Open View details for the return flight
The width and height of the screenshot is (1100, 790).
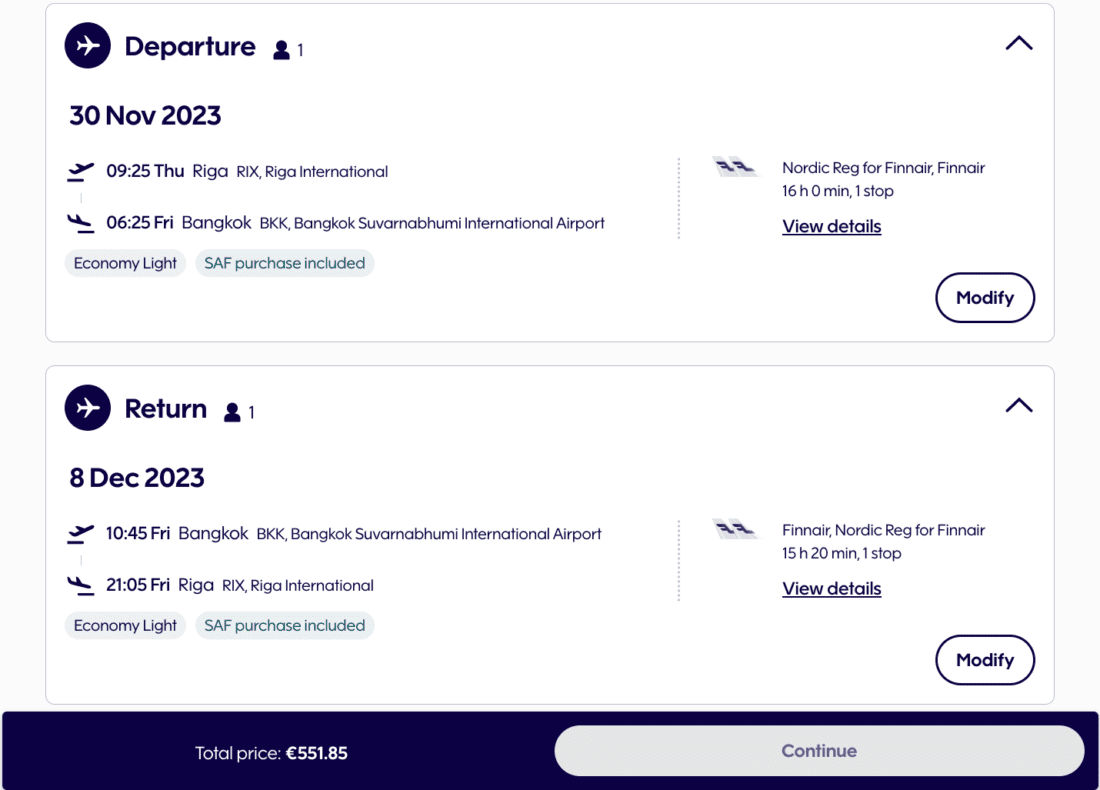[x=831, y=588]
